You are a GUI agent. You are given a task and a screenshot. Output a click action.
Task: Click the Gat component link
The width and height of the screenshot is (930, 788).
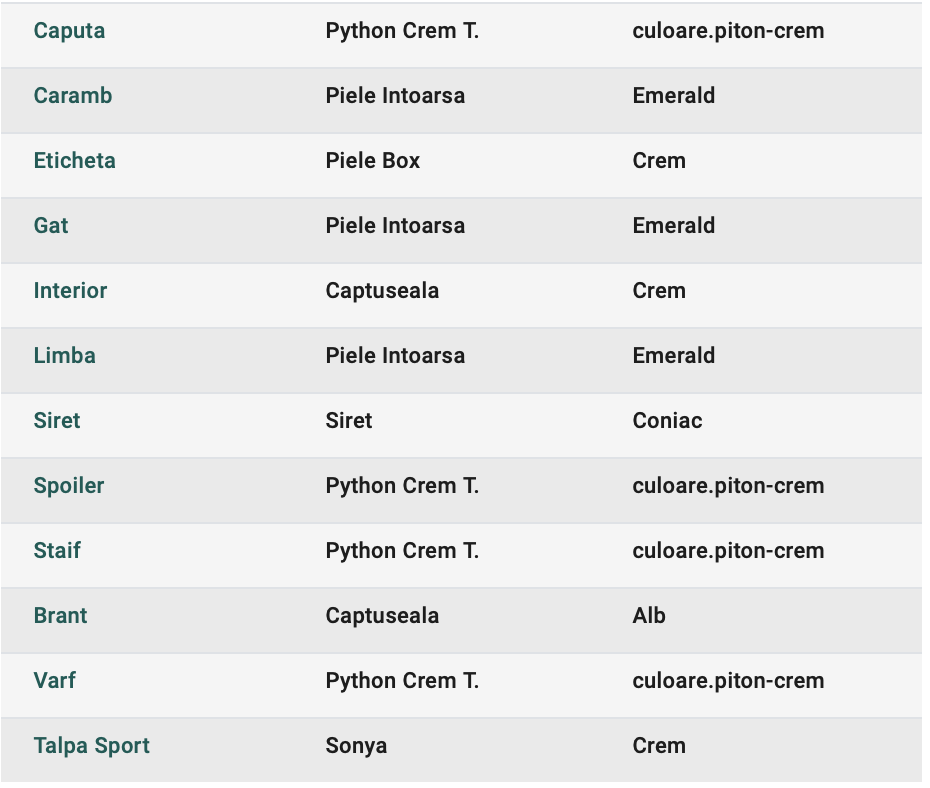click(51, 226)
